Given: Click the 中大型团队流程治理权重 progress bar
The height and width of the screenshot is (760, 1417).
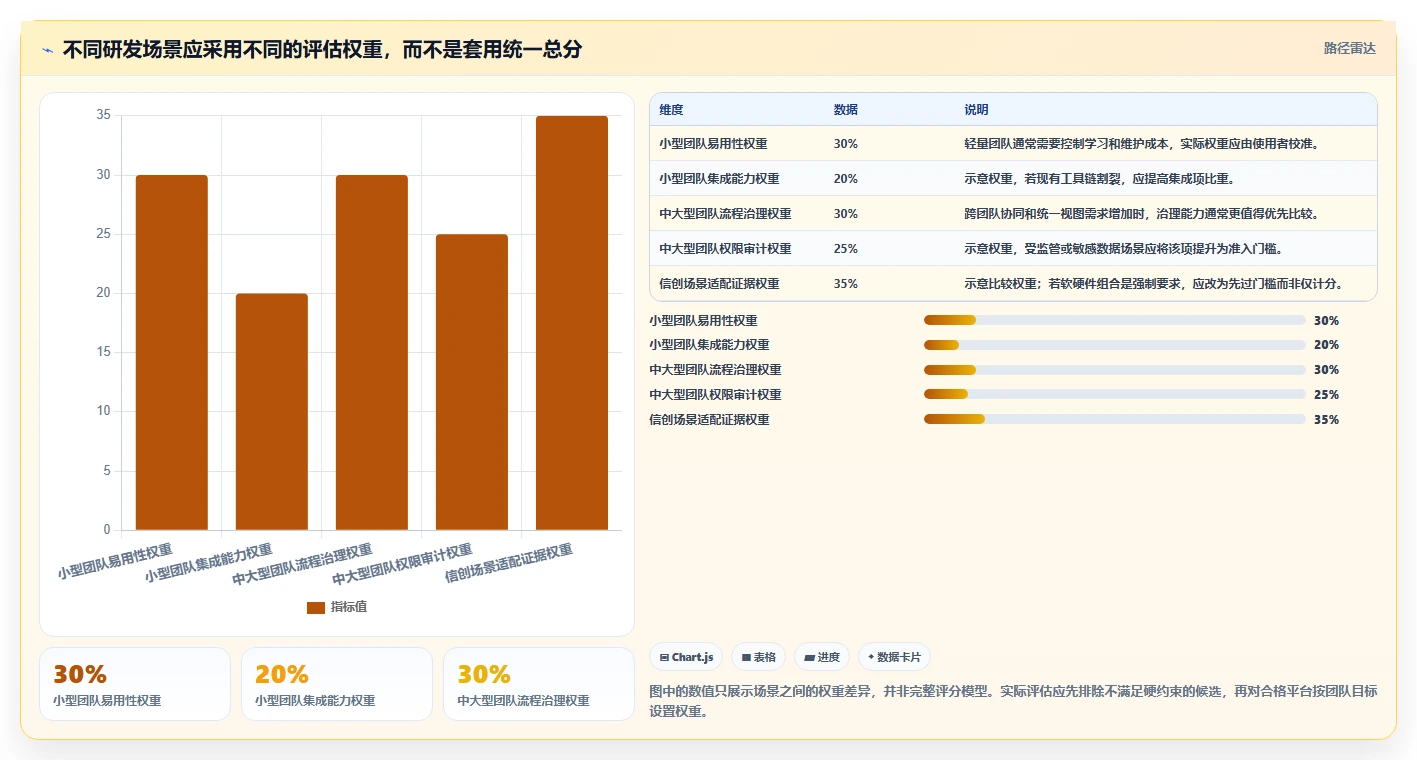Looking at the screenshot, I should click(1115, 370).
